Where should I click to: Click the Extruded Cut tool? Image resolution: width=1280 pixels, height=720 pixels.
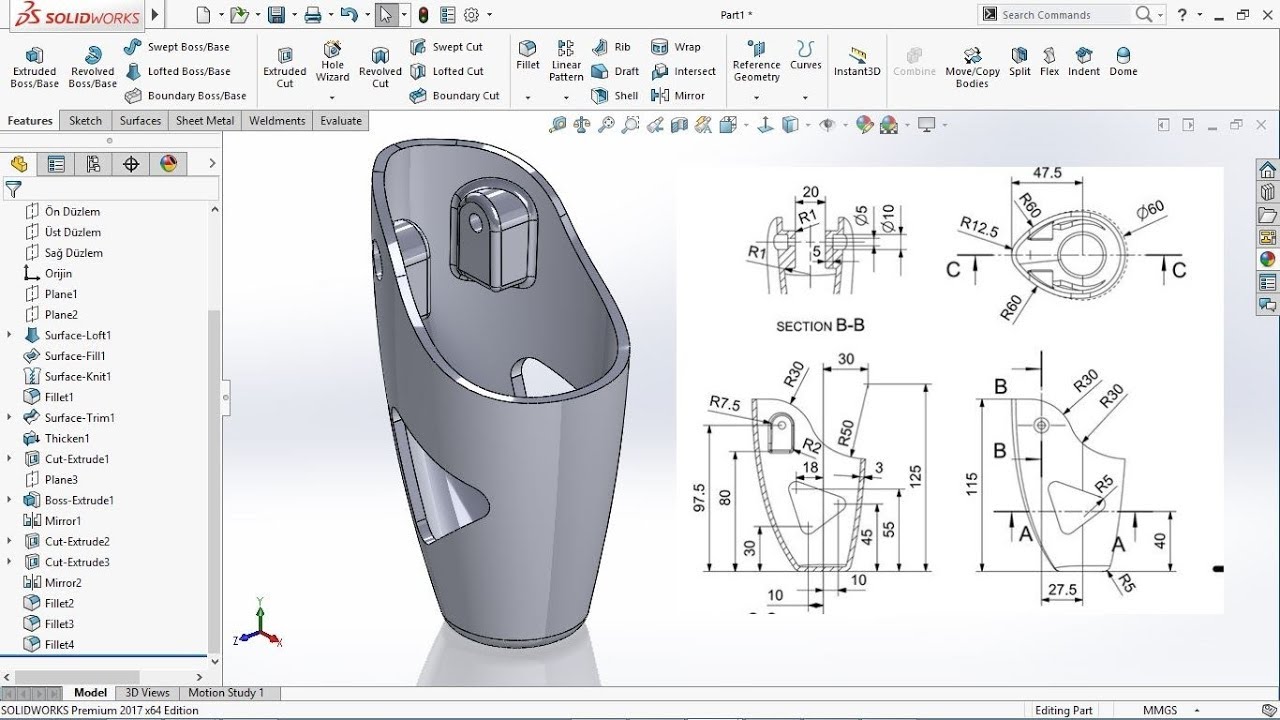285,67
